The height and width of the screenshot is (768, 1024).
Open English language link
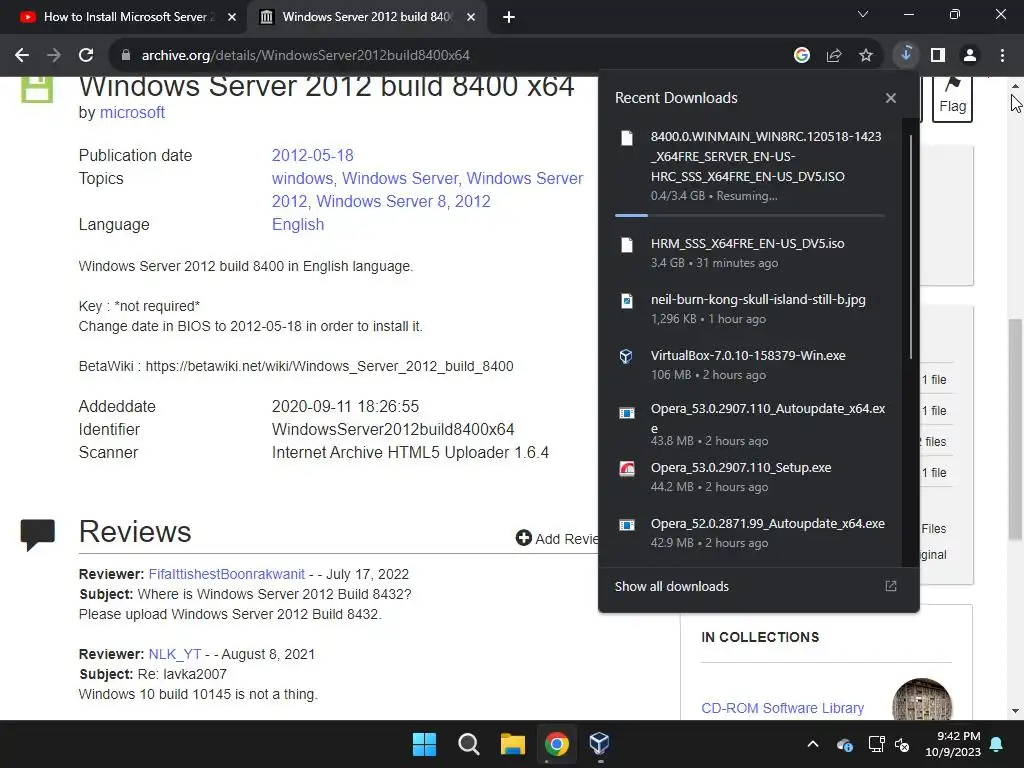[298, 224]
